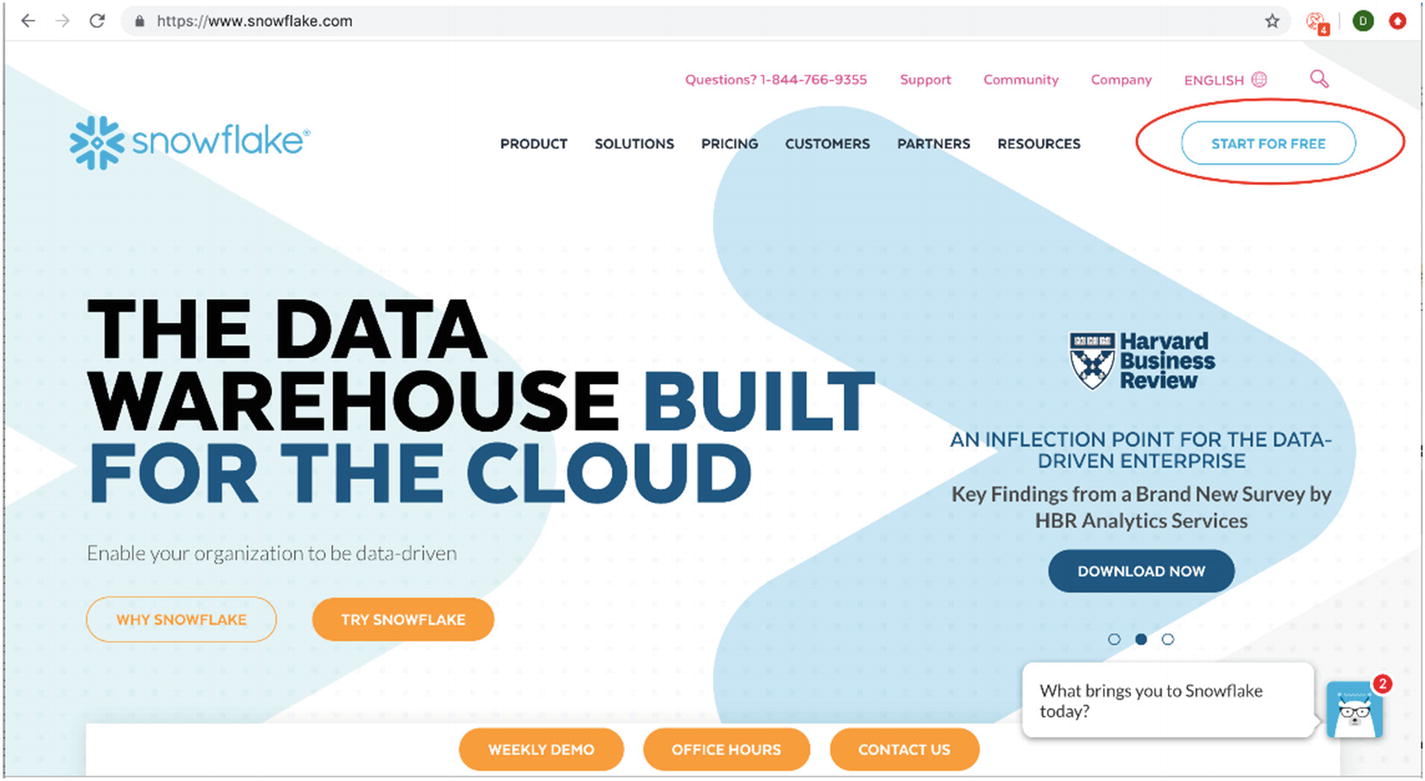The width and height of the screenshot is (1425, 781).
Task: Go to the PRICING page
Action: (x=730, y=144)
